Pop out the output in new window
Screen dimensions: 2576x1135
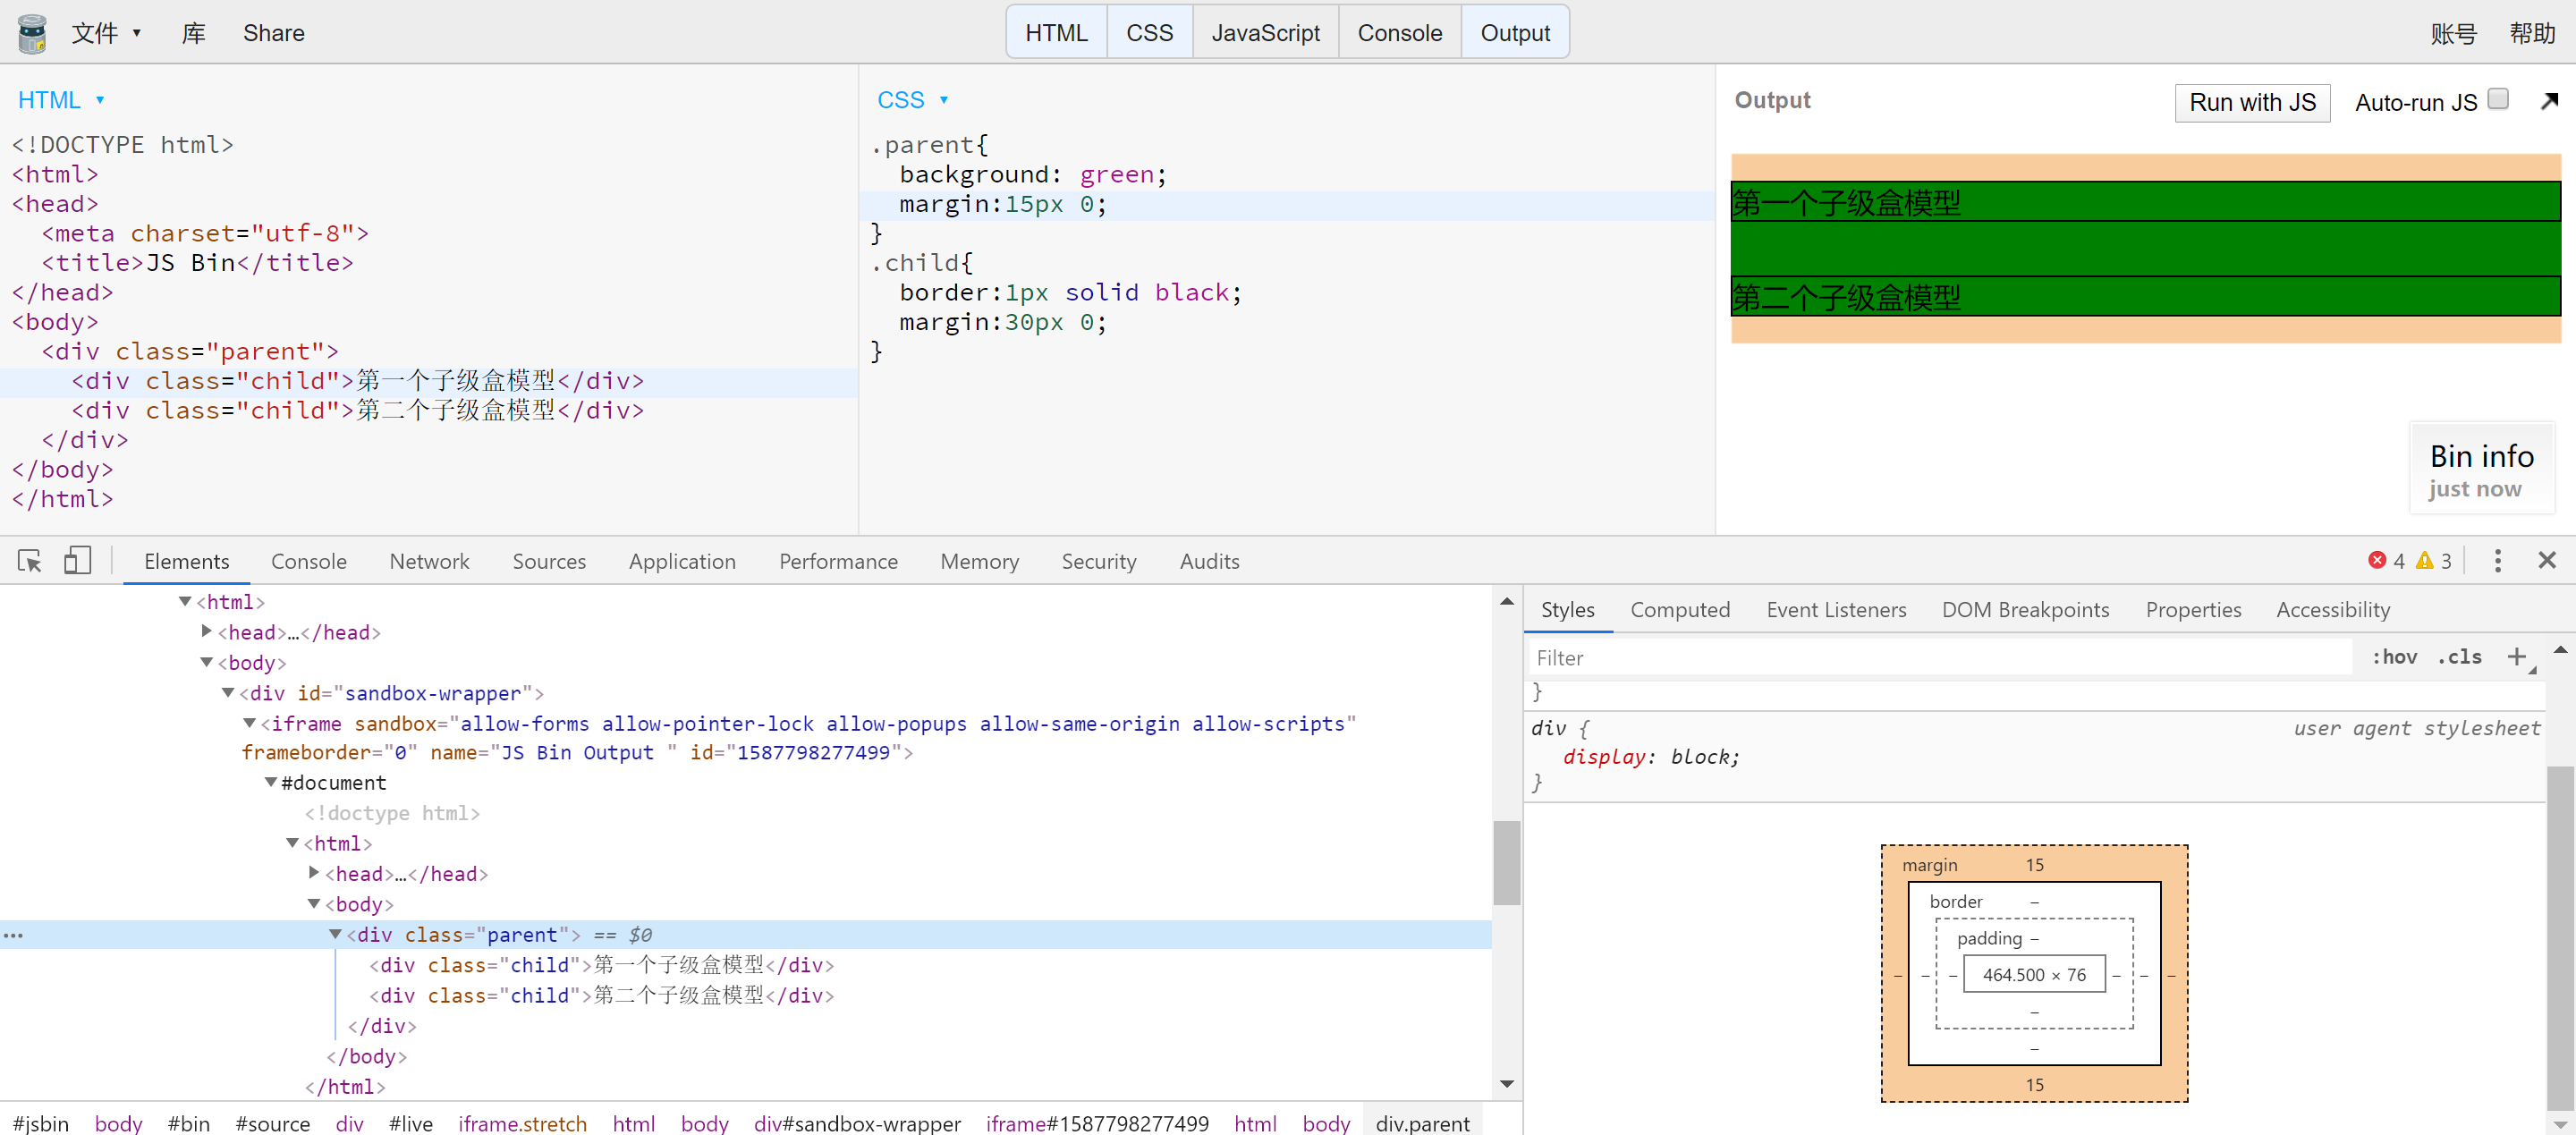pyautogui.click(x=2549, y=101)
